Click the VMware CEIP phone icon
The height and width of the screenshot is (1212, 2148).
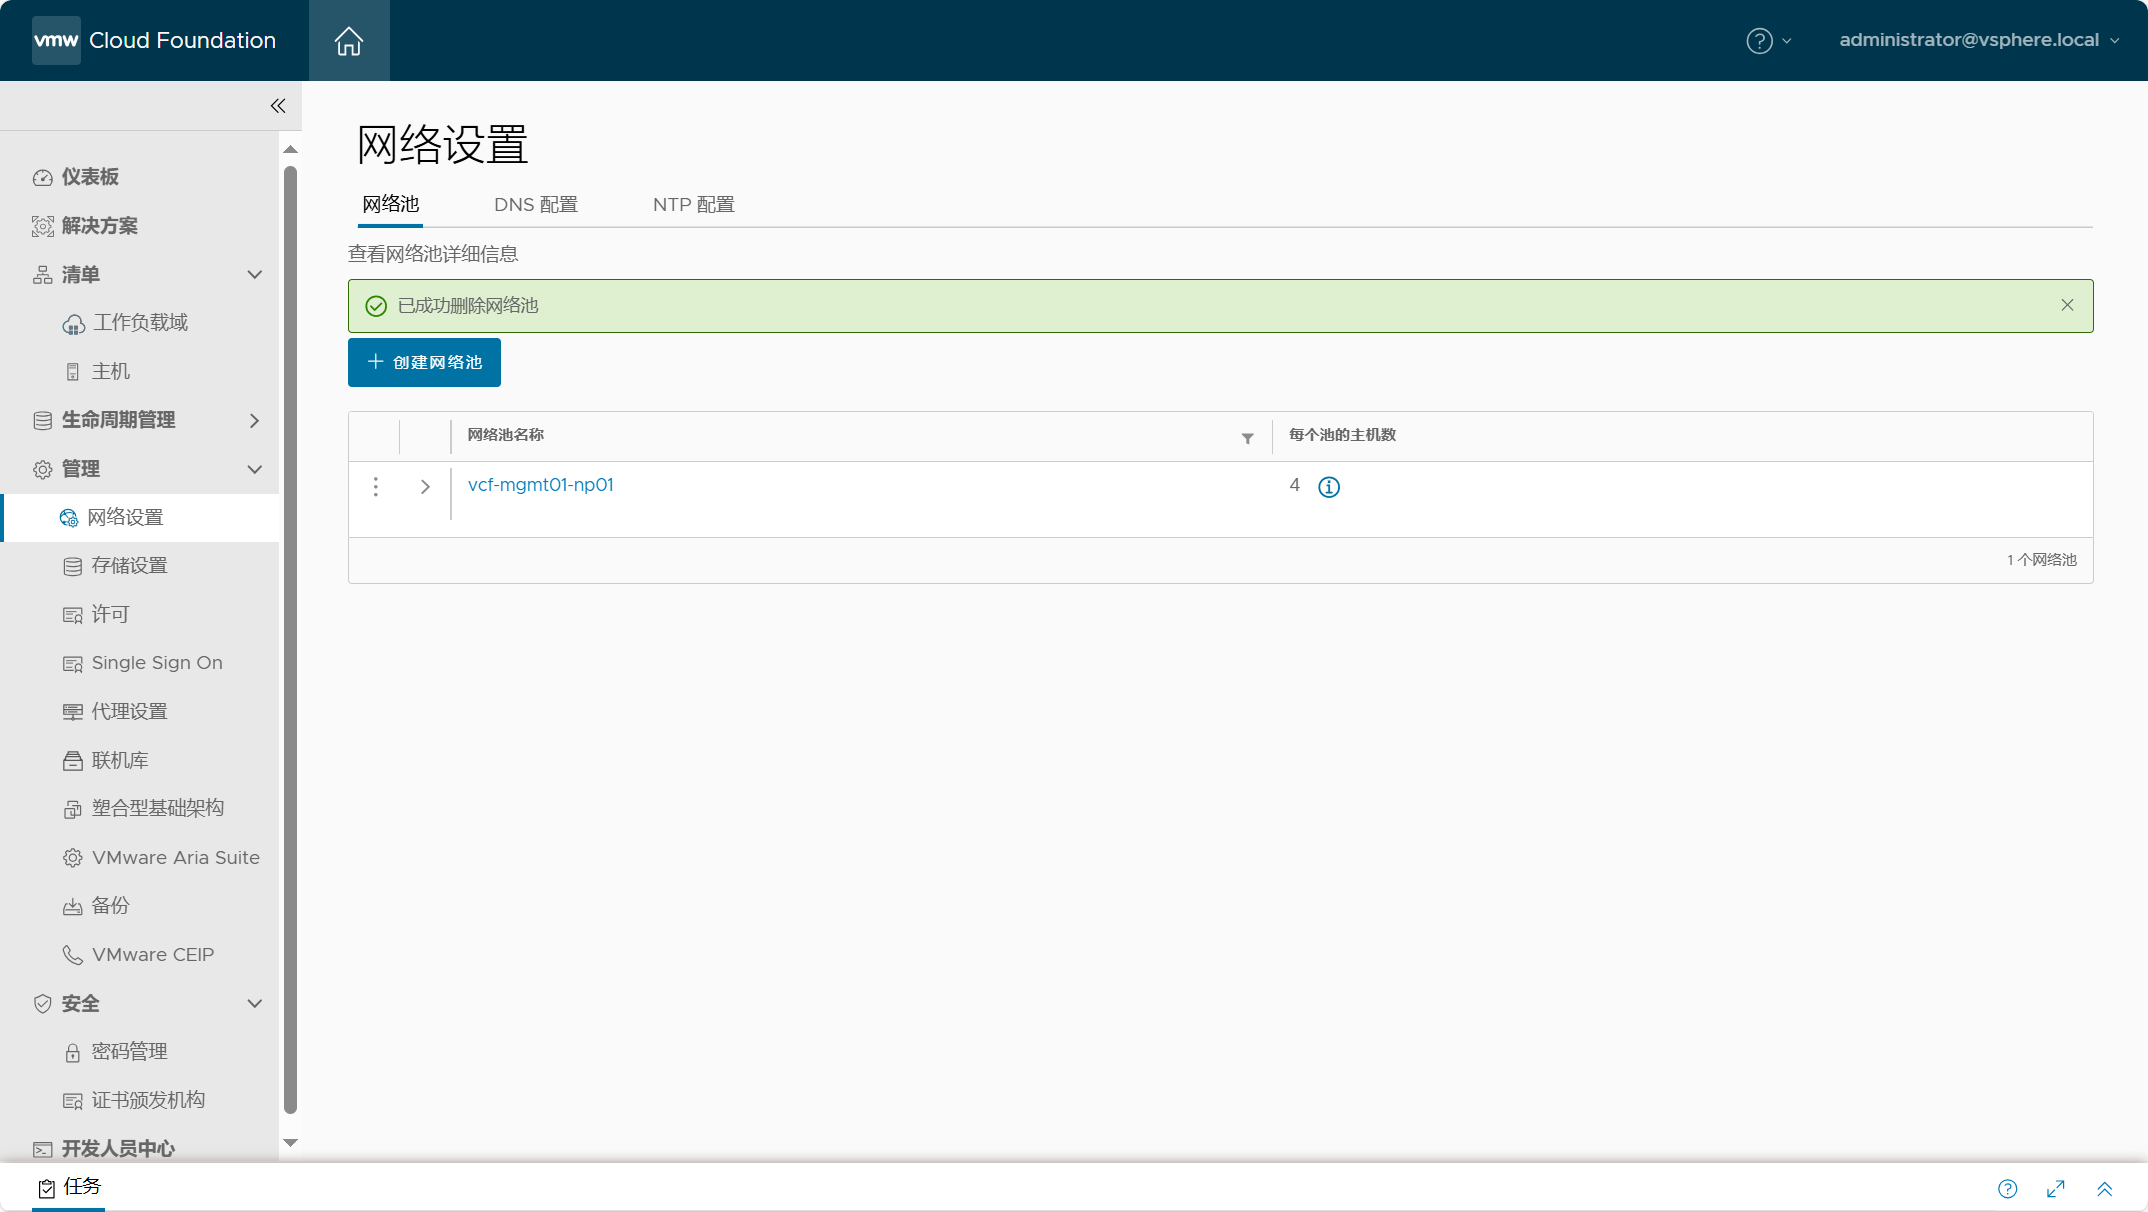(72, 956)
